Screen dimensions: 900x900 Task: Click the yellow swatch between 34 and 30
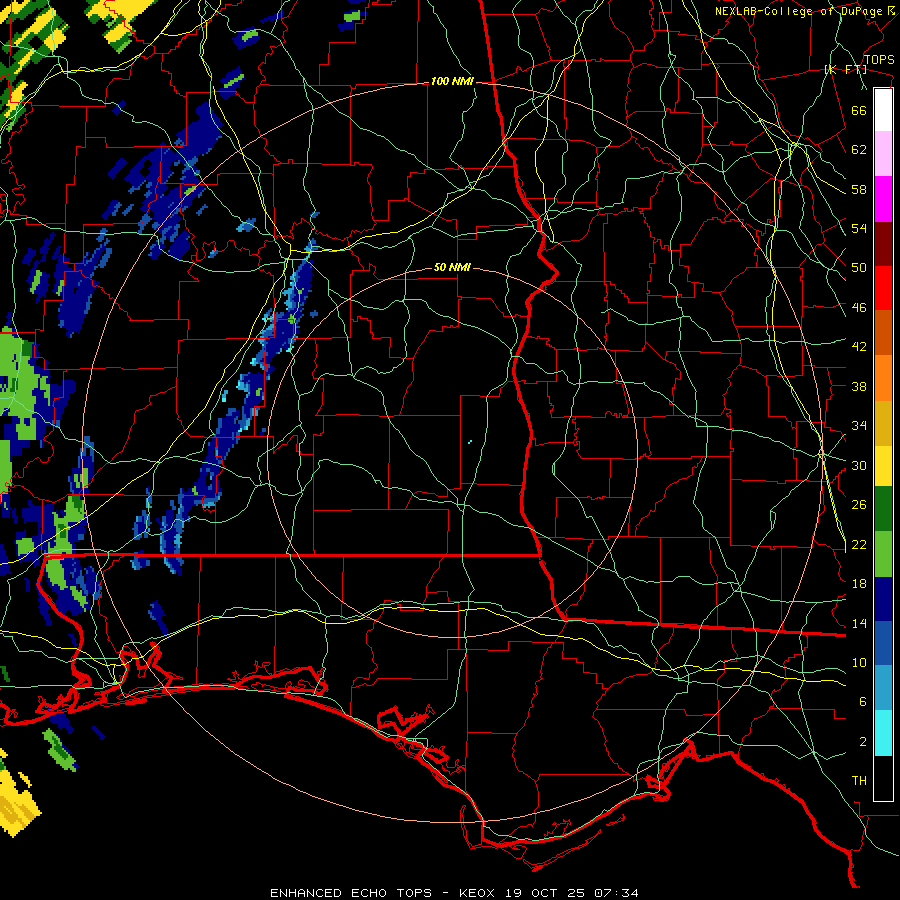tap(883, 466)
